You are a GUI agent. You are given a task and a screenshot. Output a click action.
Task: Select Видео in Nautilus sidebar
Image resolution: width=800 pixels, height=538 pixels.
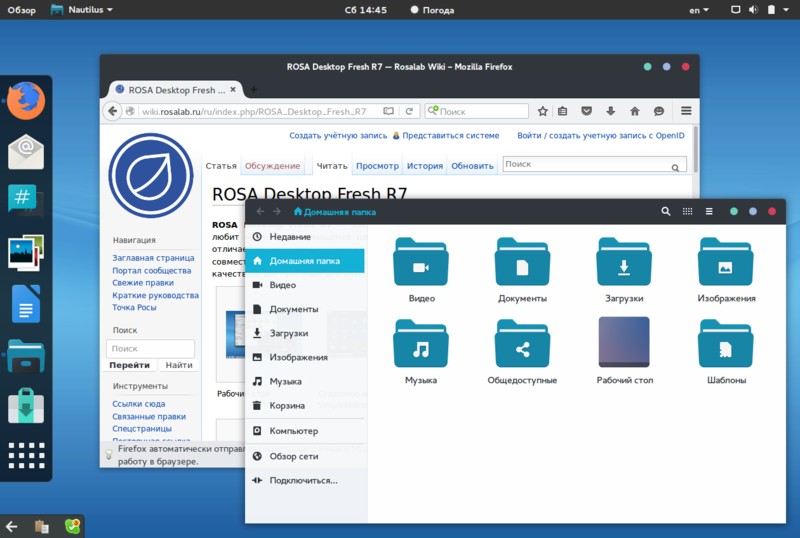pyautogui.click(x=305, y=285)
